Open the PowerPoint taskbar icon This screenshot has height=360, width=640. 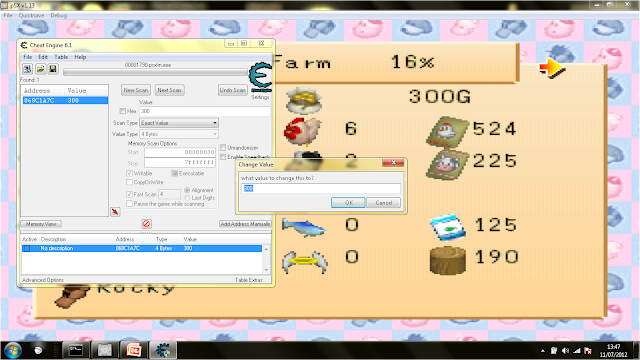point(134,351)
